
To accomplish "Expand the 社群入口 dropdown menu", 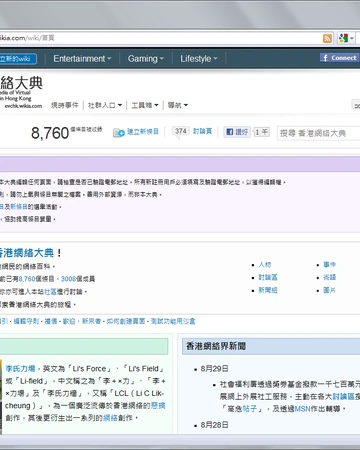I will tap(105, 105).
